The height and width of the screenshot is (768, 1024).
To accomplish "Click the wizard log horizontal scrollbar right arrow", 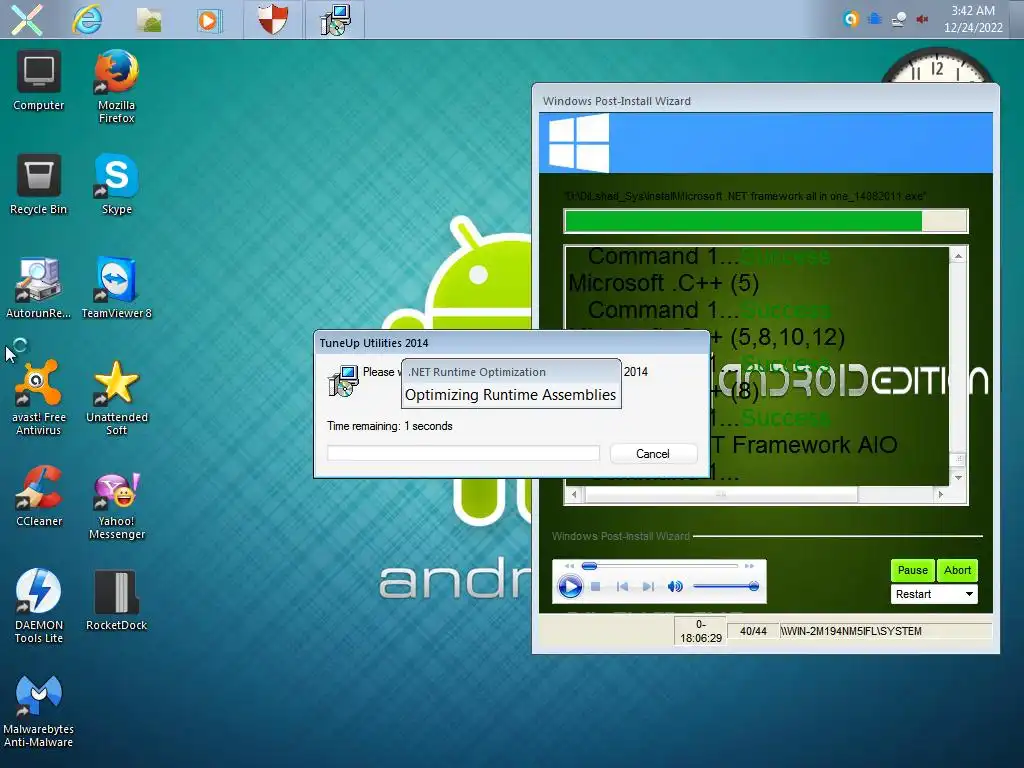I will tap(940, 495).
